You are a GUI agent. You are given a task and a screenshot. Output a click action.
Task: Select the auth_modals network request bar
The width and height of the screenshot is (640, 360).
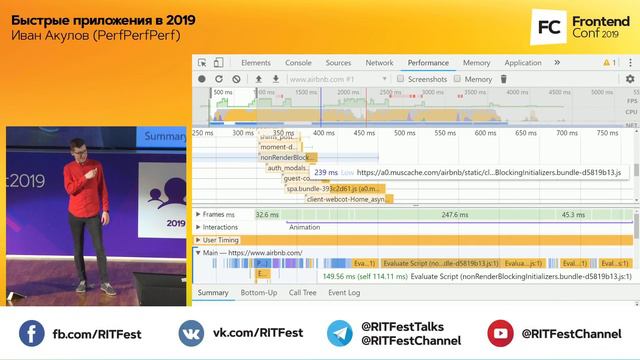288,168
